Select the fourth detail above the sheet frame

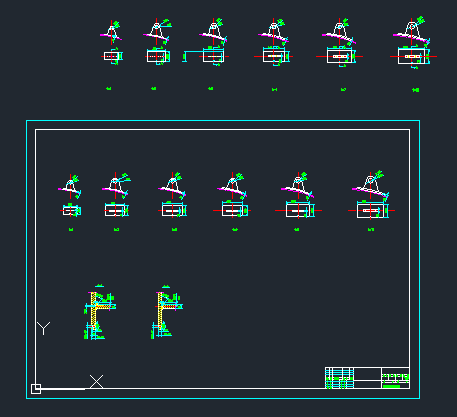coord(273,42)
